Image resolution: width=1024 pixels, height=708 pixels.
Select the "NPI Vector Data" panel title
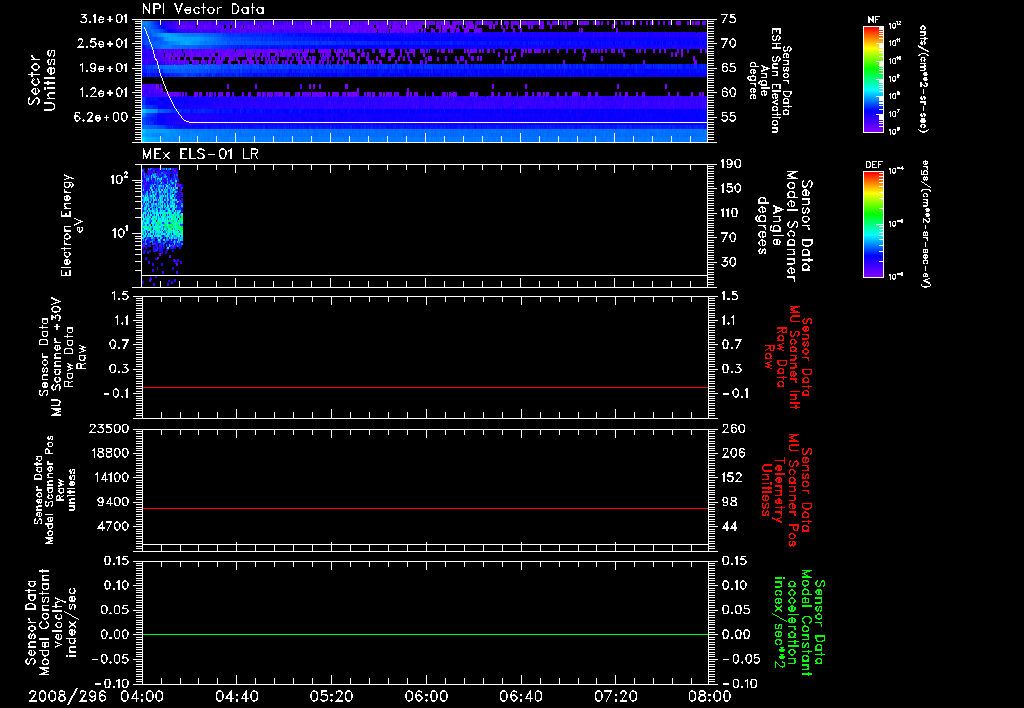pyautogui.click(x=203, y=9)
